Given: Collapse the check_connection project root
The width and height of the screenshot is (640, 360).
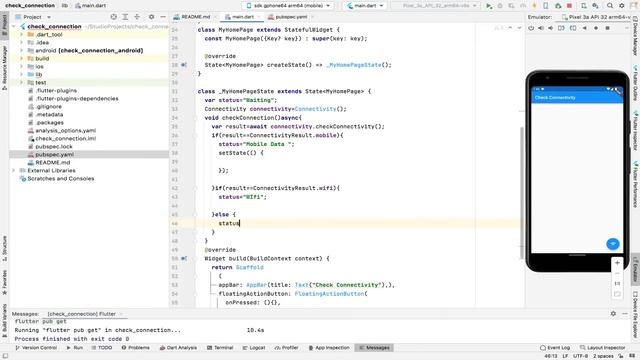Looking at the screenshot, I should [x=14, y=27].
